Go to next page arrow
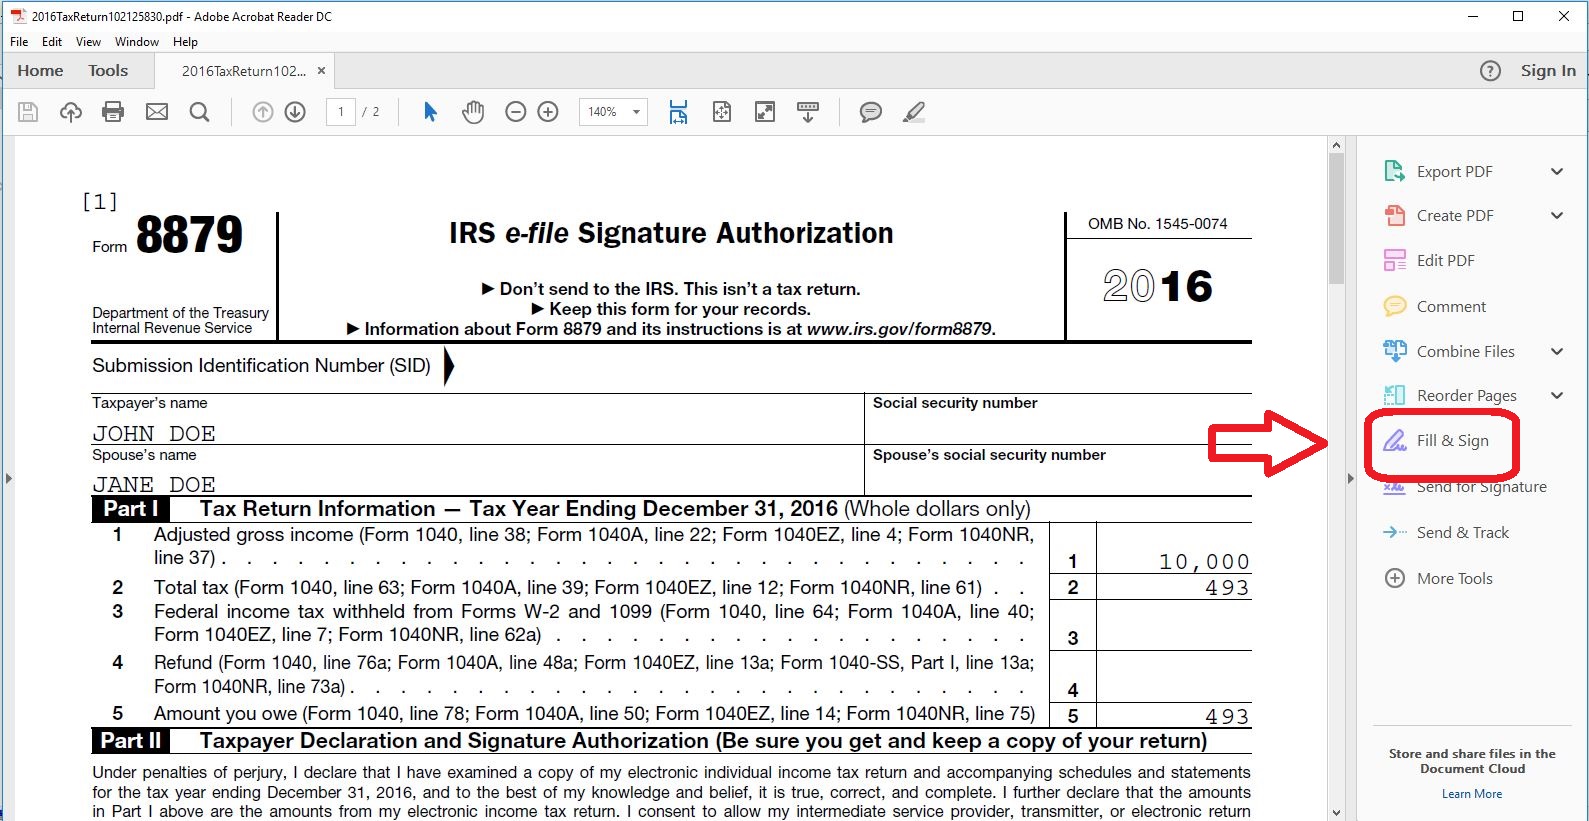Image resolution: width=1589 pixels, height=821 pixels. click(x=295, y=112)
